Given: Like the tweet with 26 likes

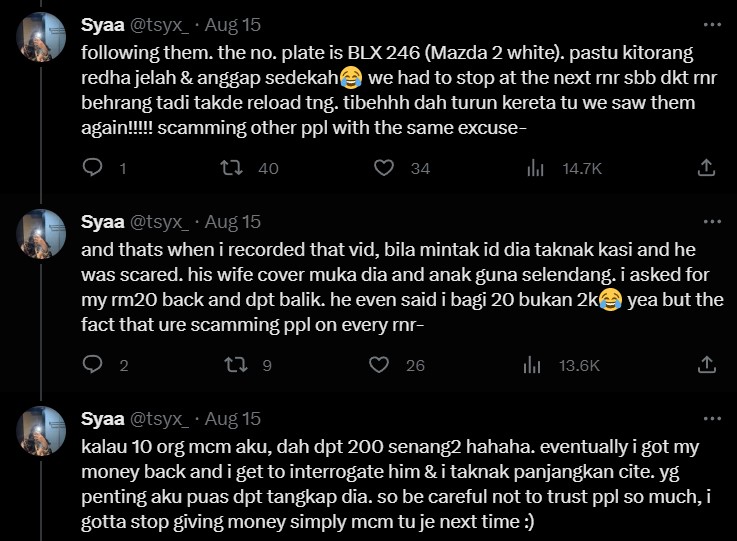Looking at the screenshot, I should click(384, 365).
